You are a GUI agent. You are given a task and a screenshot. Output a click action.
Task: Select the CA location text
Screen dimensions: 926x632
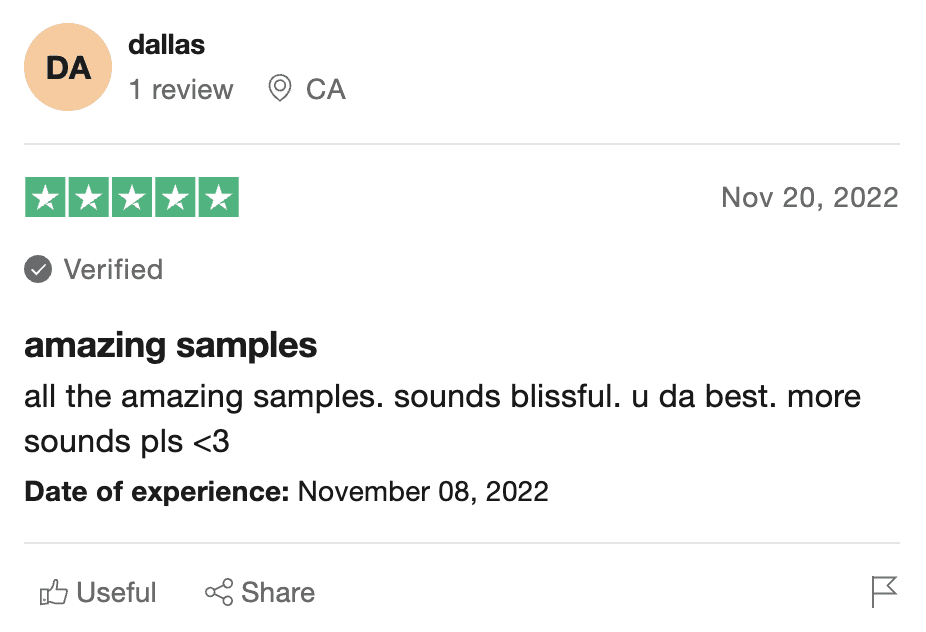[x=325, y=90]
